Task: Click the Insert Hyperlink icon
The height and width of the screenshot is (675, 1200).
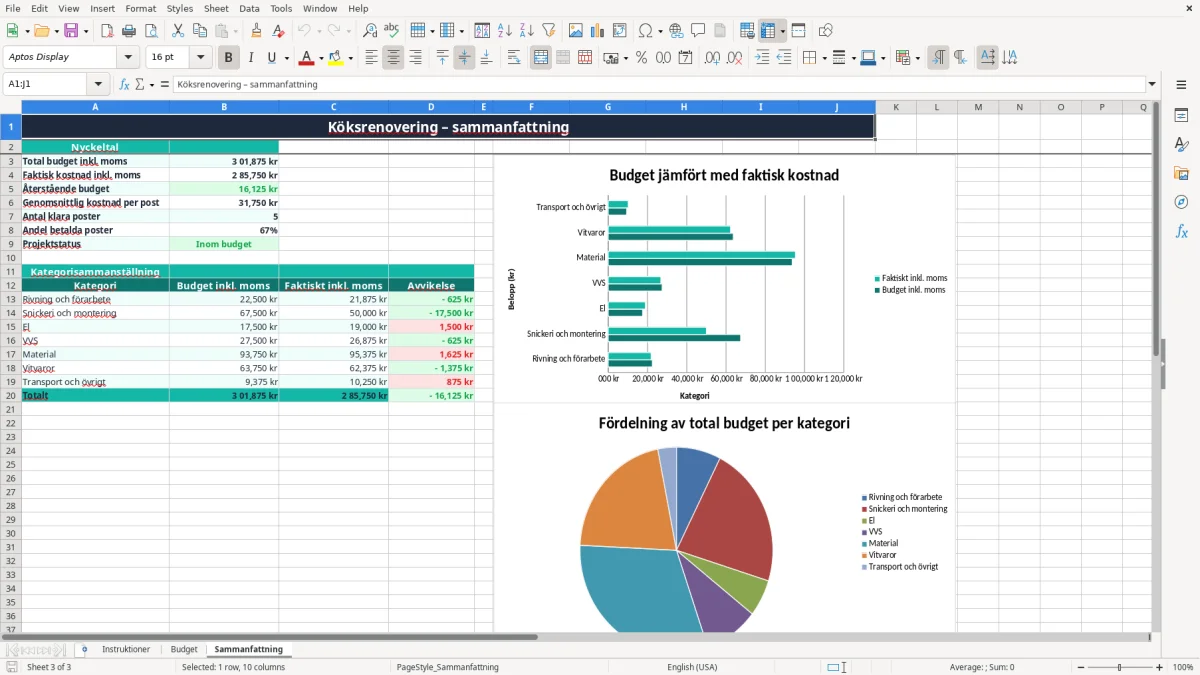Action: (x=676, y=31)
